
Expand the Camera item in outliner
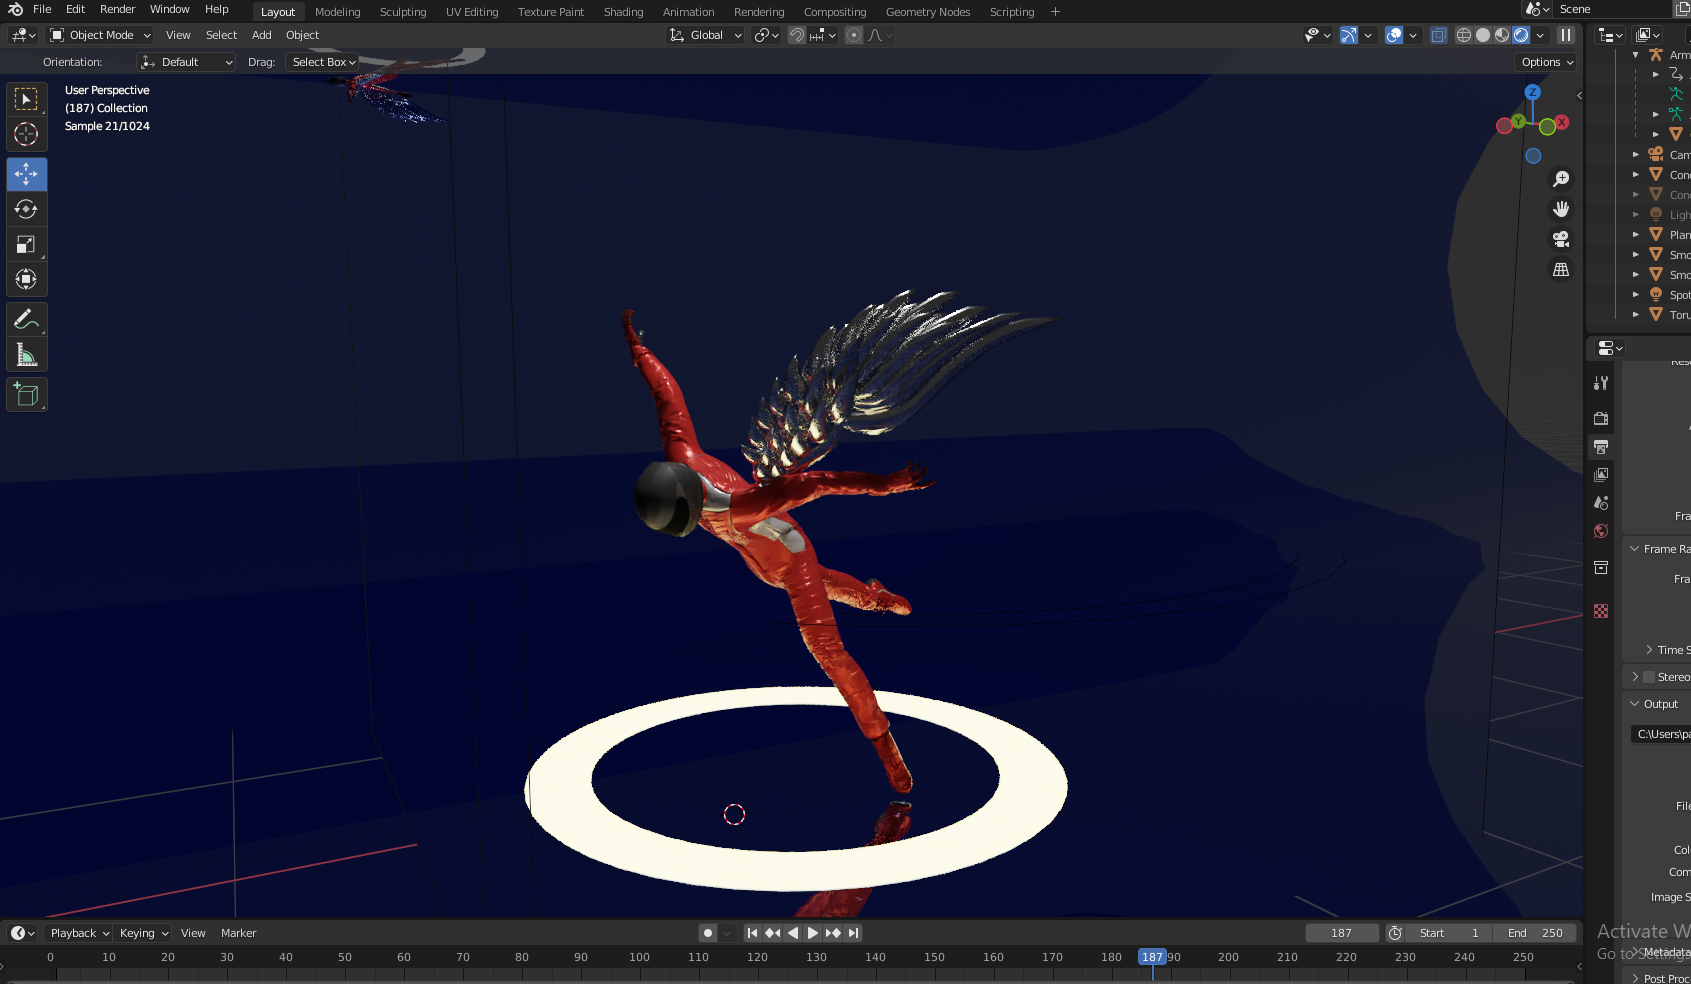(1636, 155)
